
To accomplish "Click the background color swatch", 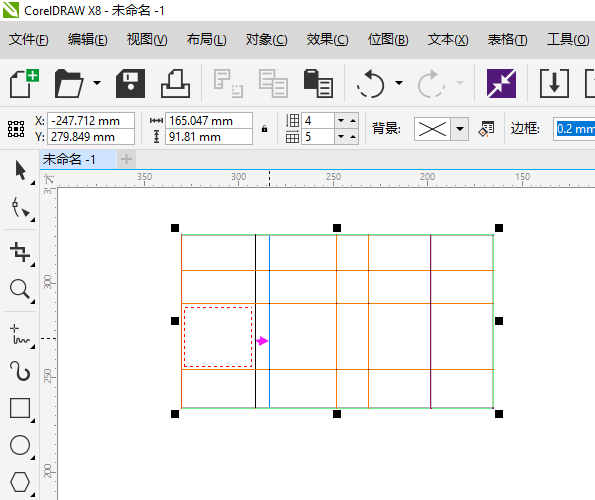I will point(432,129).
